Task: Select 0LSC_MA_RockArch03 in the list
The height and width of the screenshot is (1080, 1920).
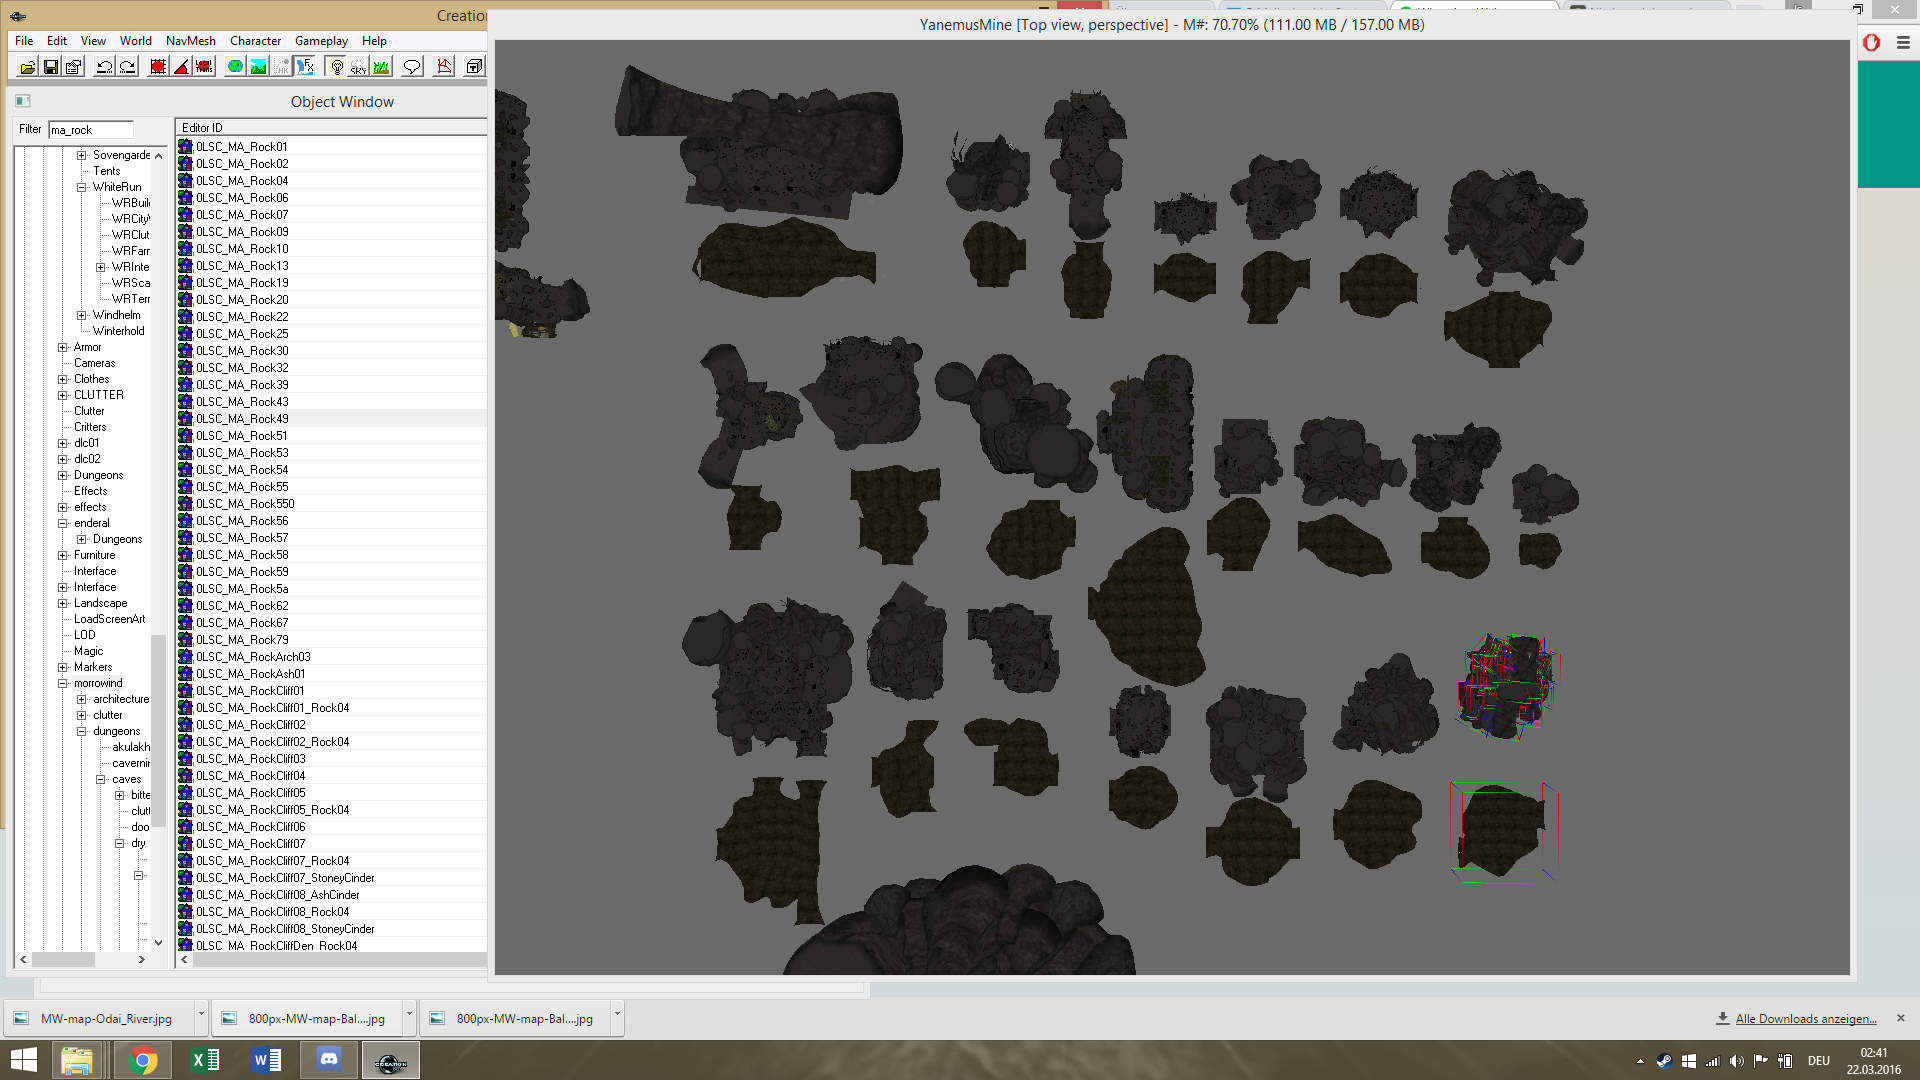Action: pyautogui.click(x=253, y=657)
